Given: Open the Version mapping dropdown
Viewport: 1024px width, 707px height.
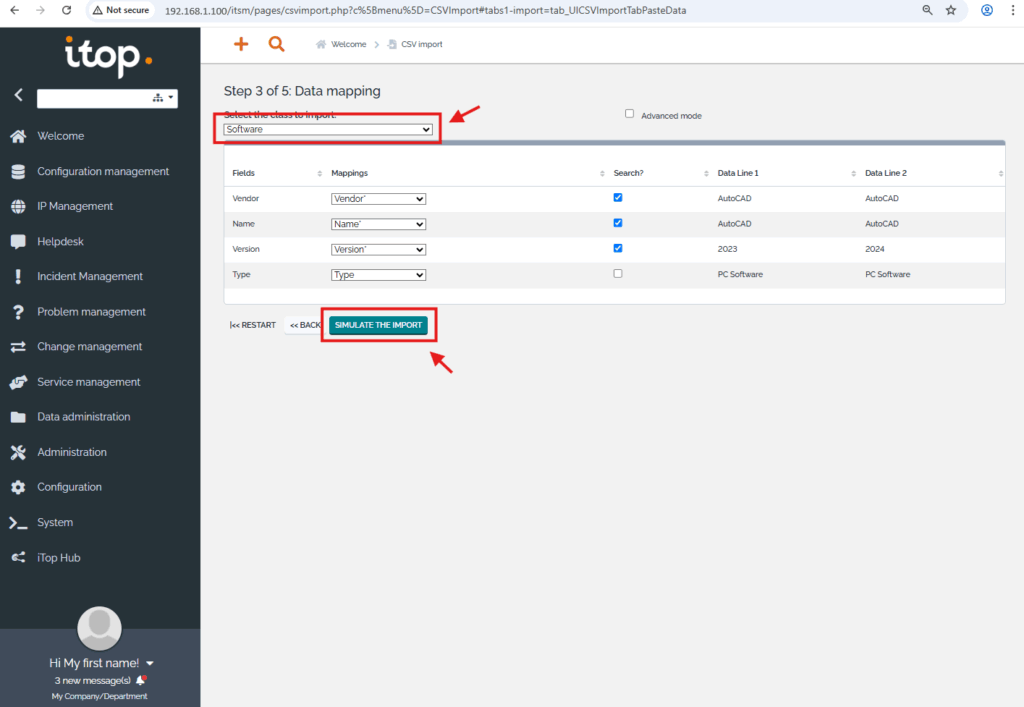Looking at the screenshot, I should pyautogui.click(x=378, y=249).
